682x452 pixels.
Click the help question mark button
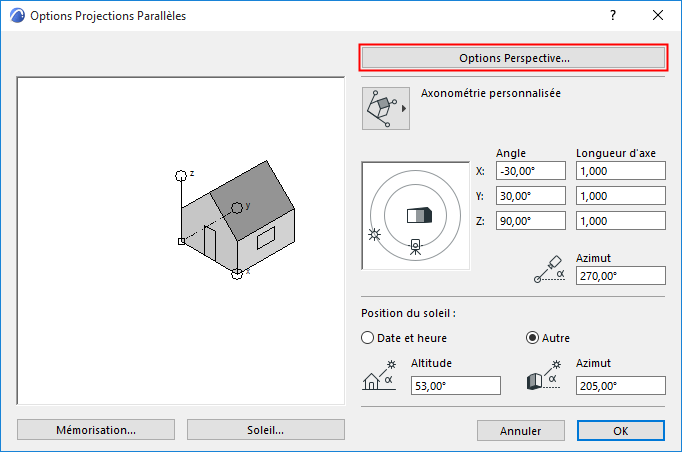pyautogui.click(x=612, y=16)
